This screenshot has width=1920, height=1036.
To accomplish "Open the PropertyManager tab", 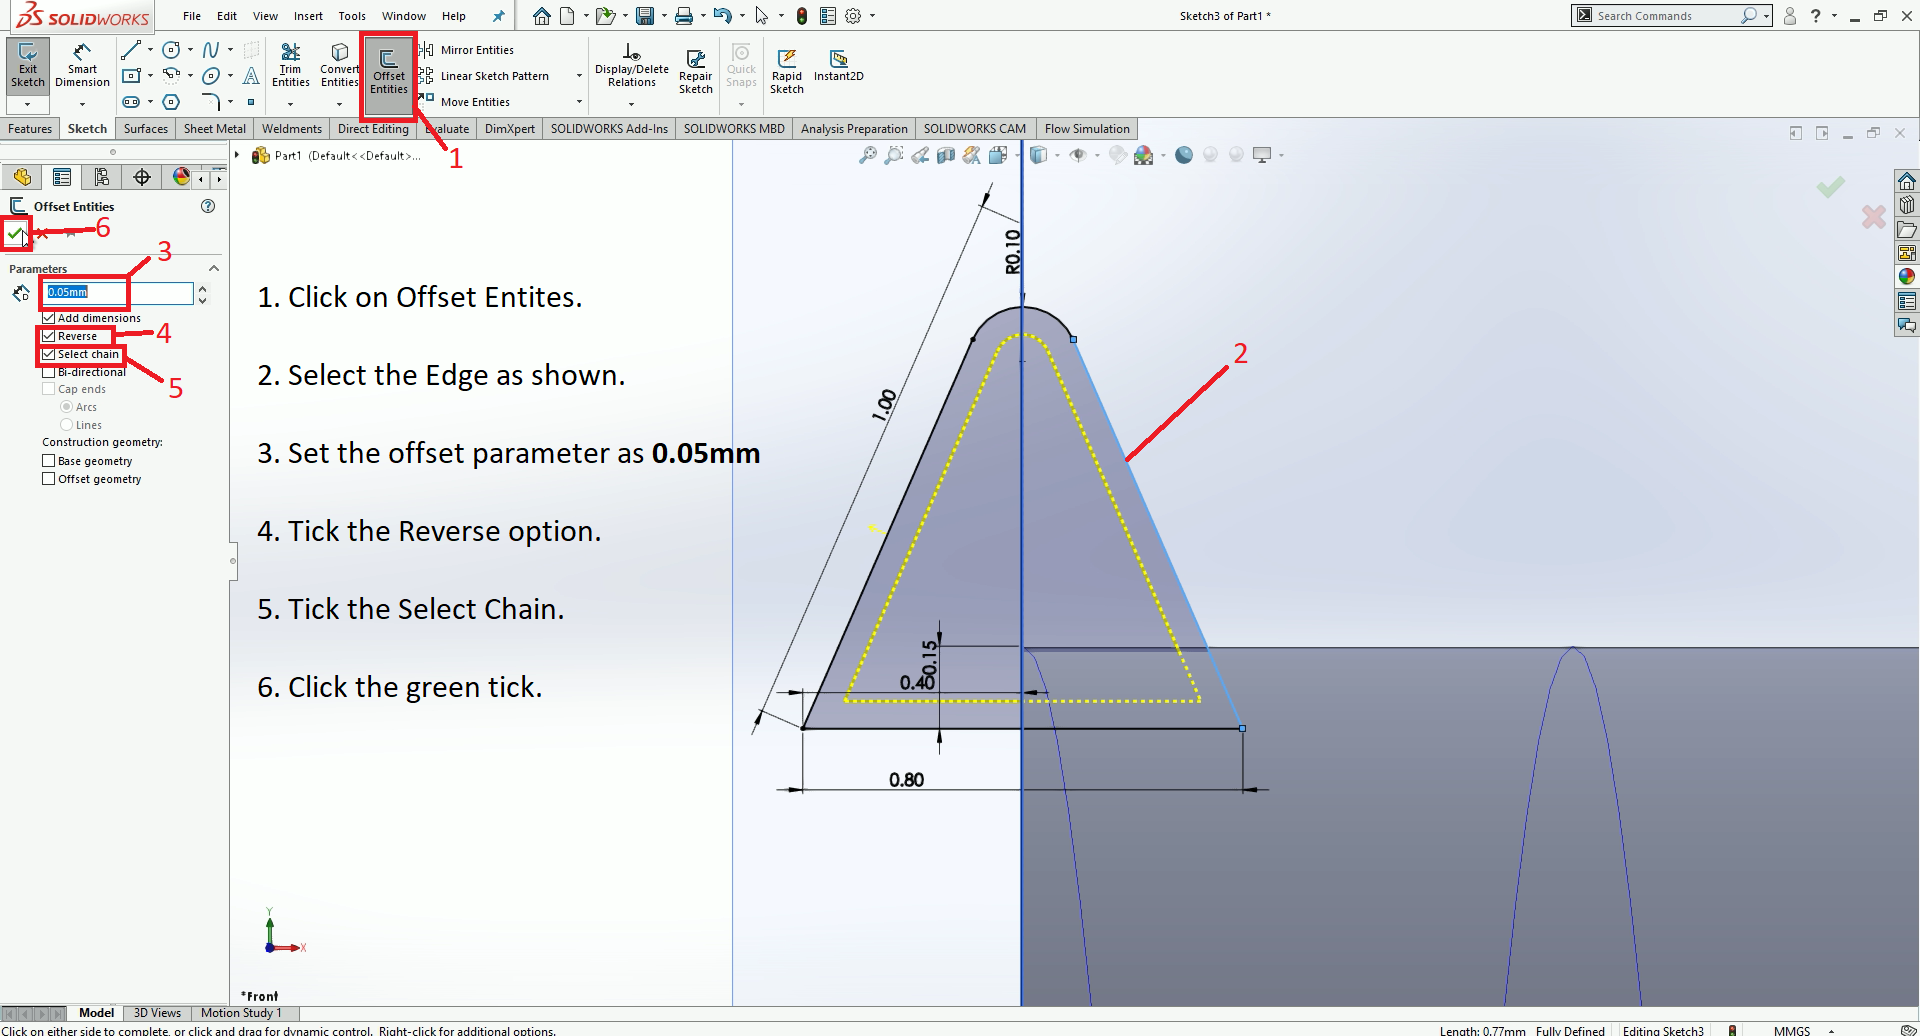I will 62,177.
